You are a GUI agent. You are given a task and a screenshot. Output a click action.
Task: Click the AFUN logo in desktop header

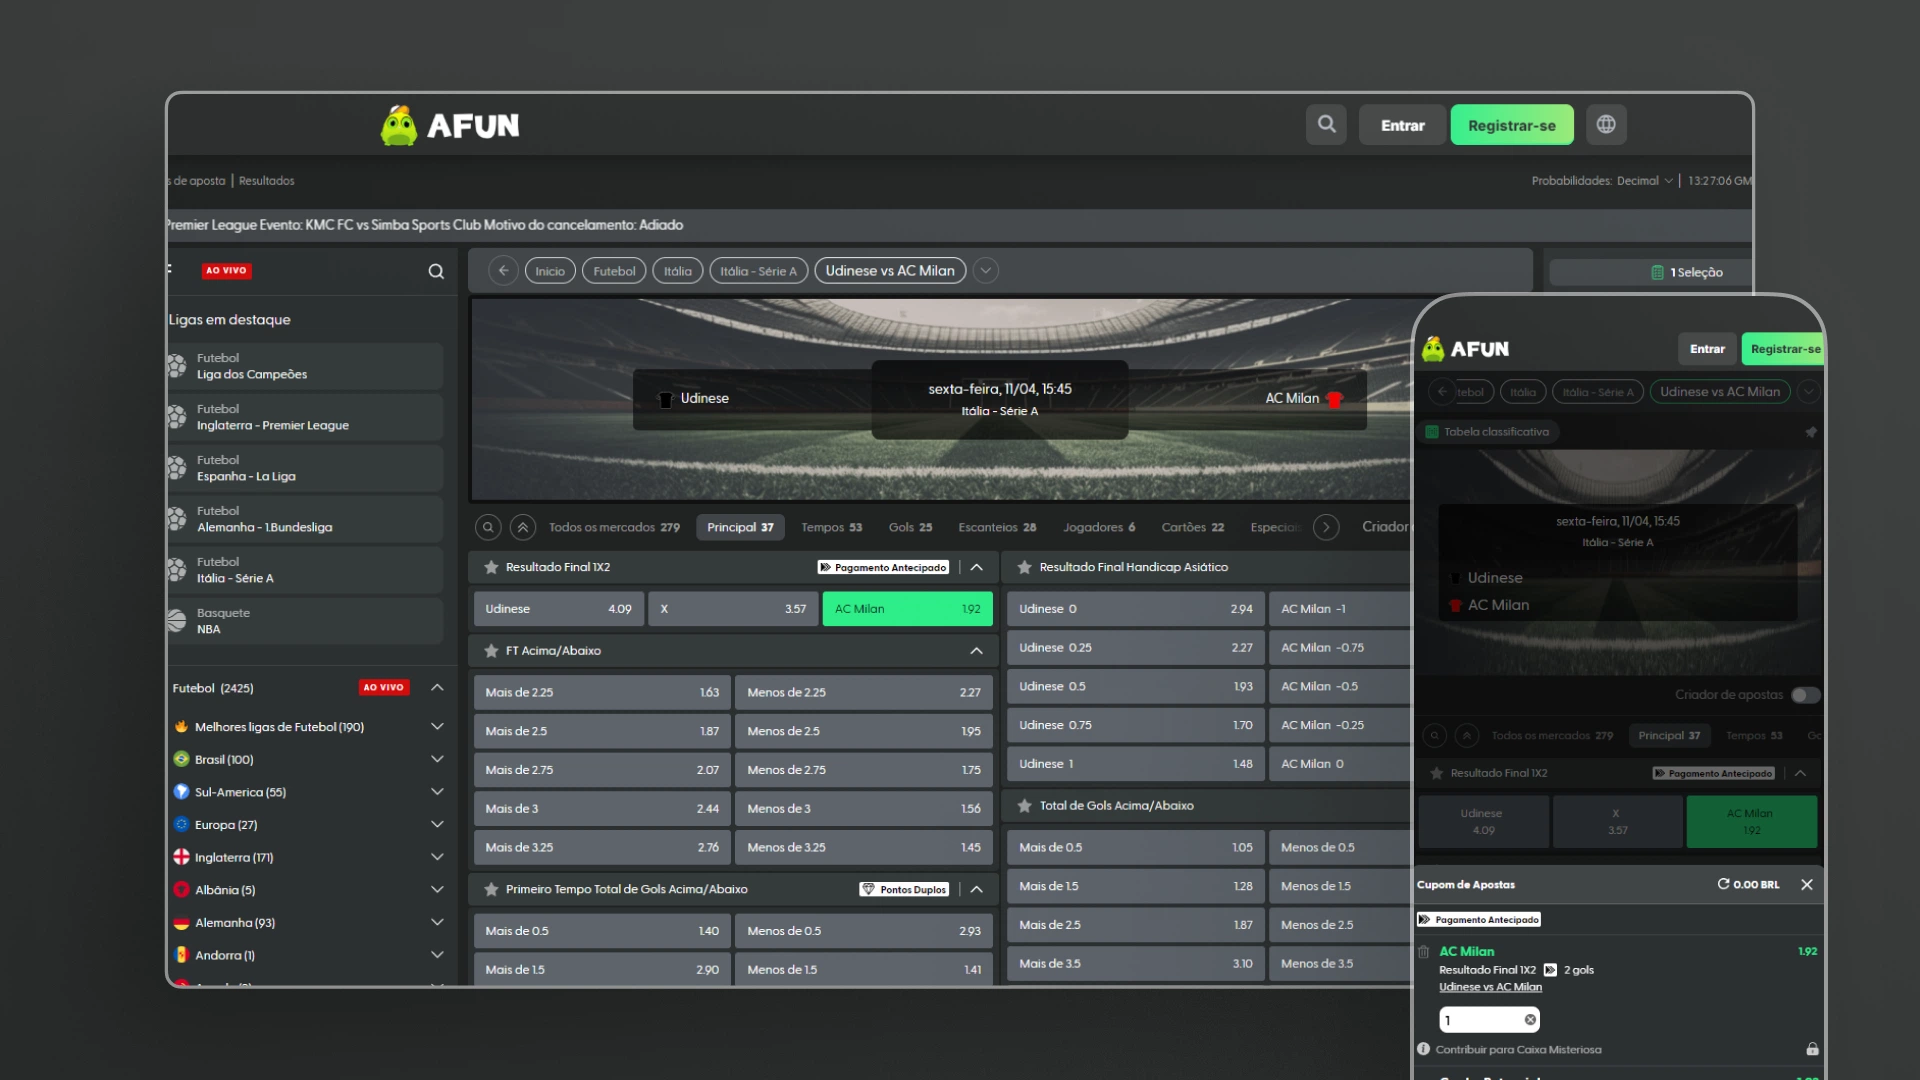click(450, 126)
